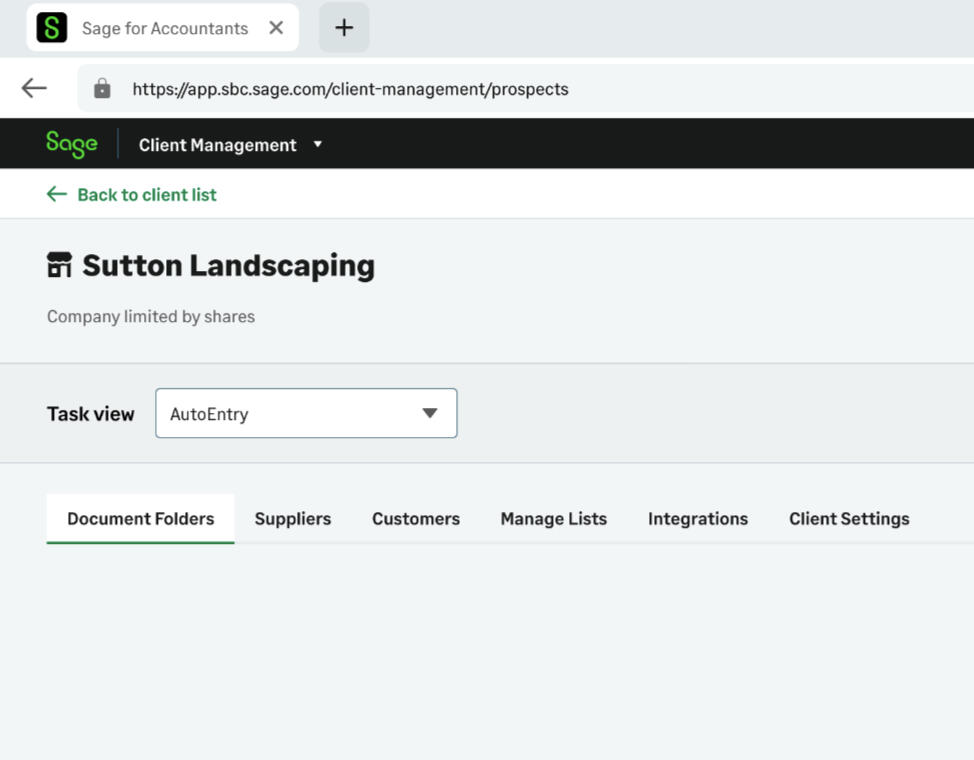Click the Sage logo in header
974x760 pixels.
[71, 144]
